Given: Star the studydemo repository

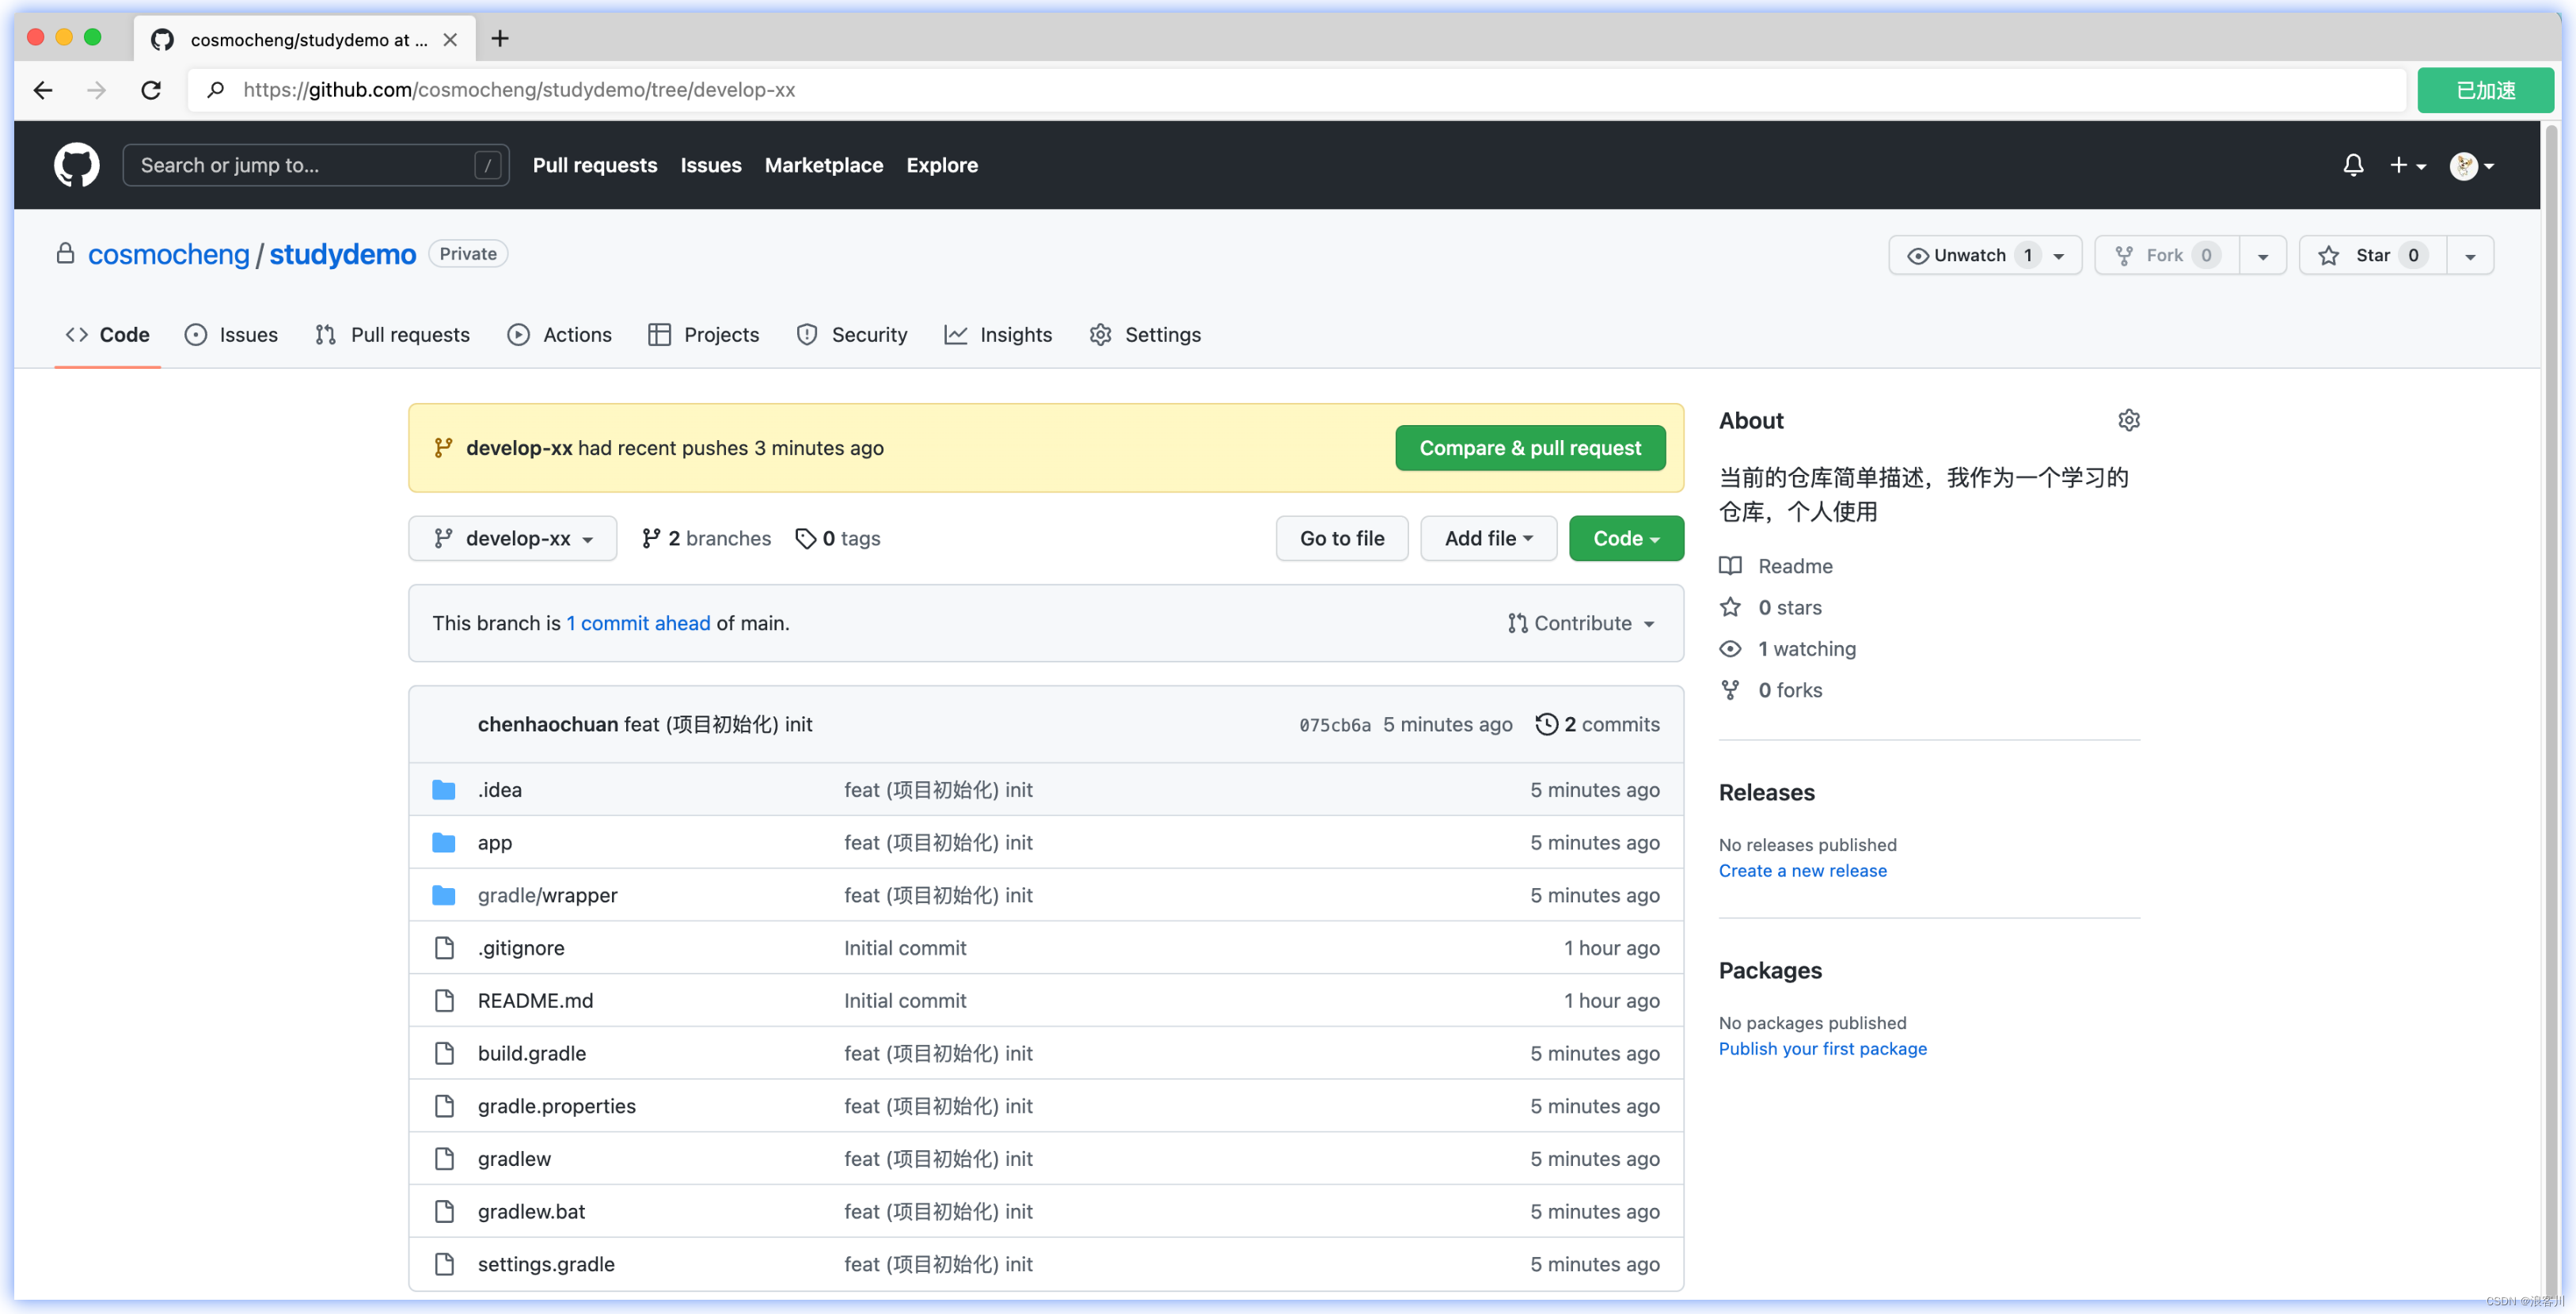Looking at the screenshot, I should (x=2372, y=255).
